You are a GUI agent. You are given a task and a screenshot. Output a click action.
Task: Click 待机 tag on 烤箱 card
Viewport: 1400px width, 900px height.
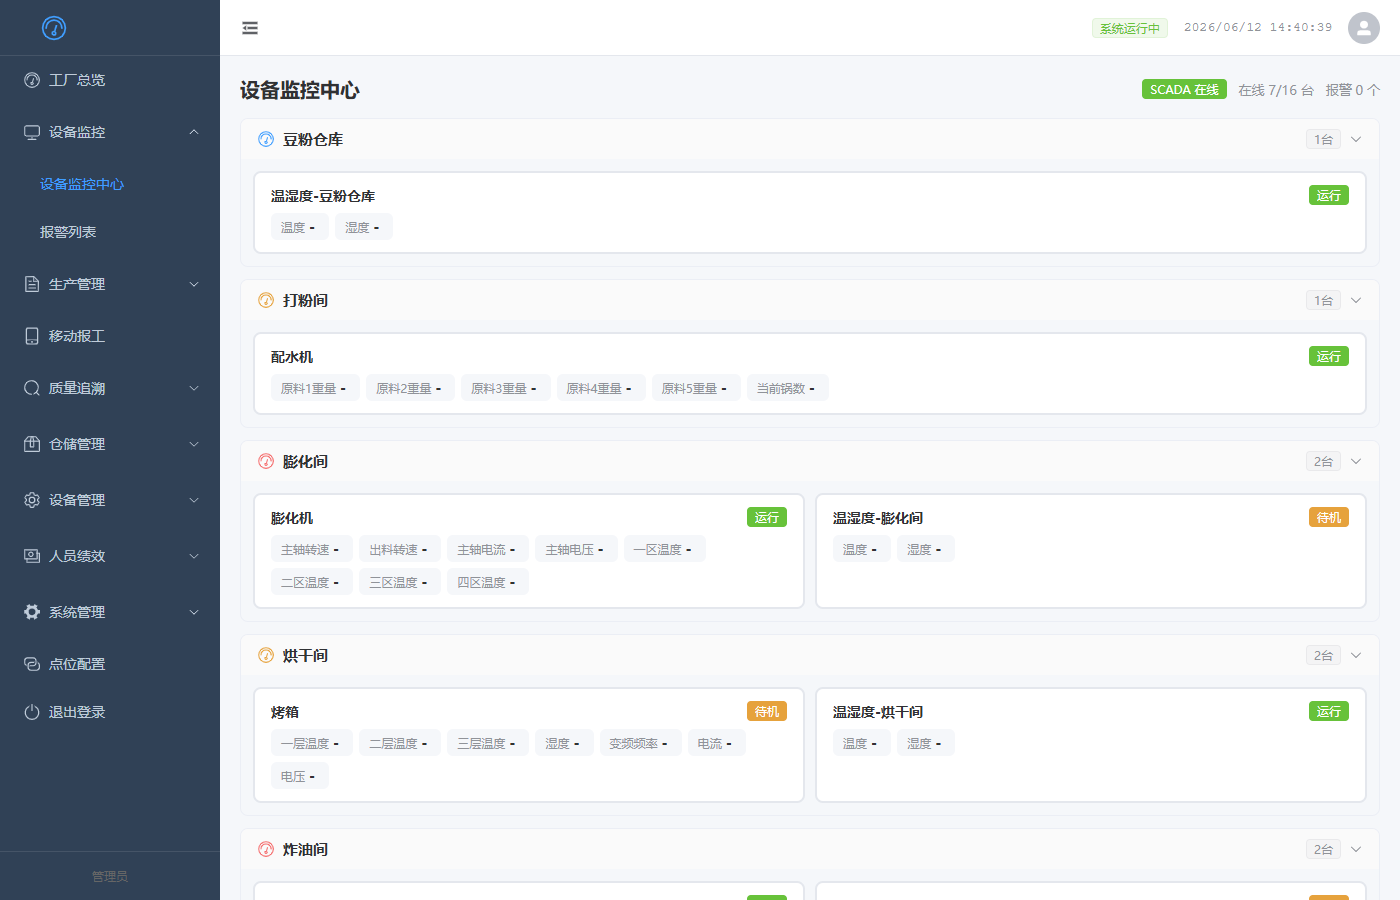click(x=766, y=711)
